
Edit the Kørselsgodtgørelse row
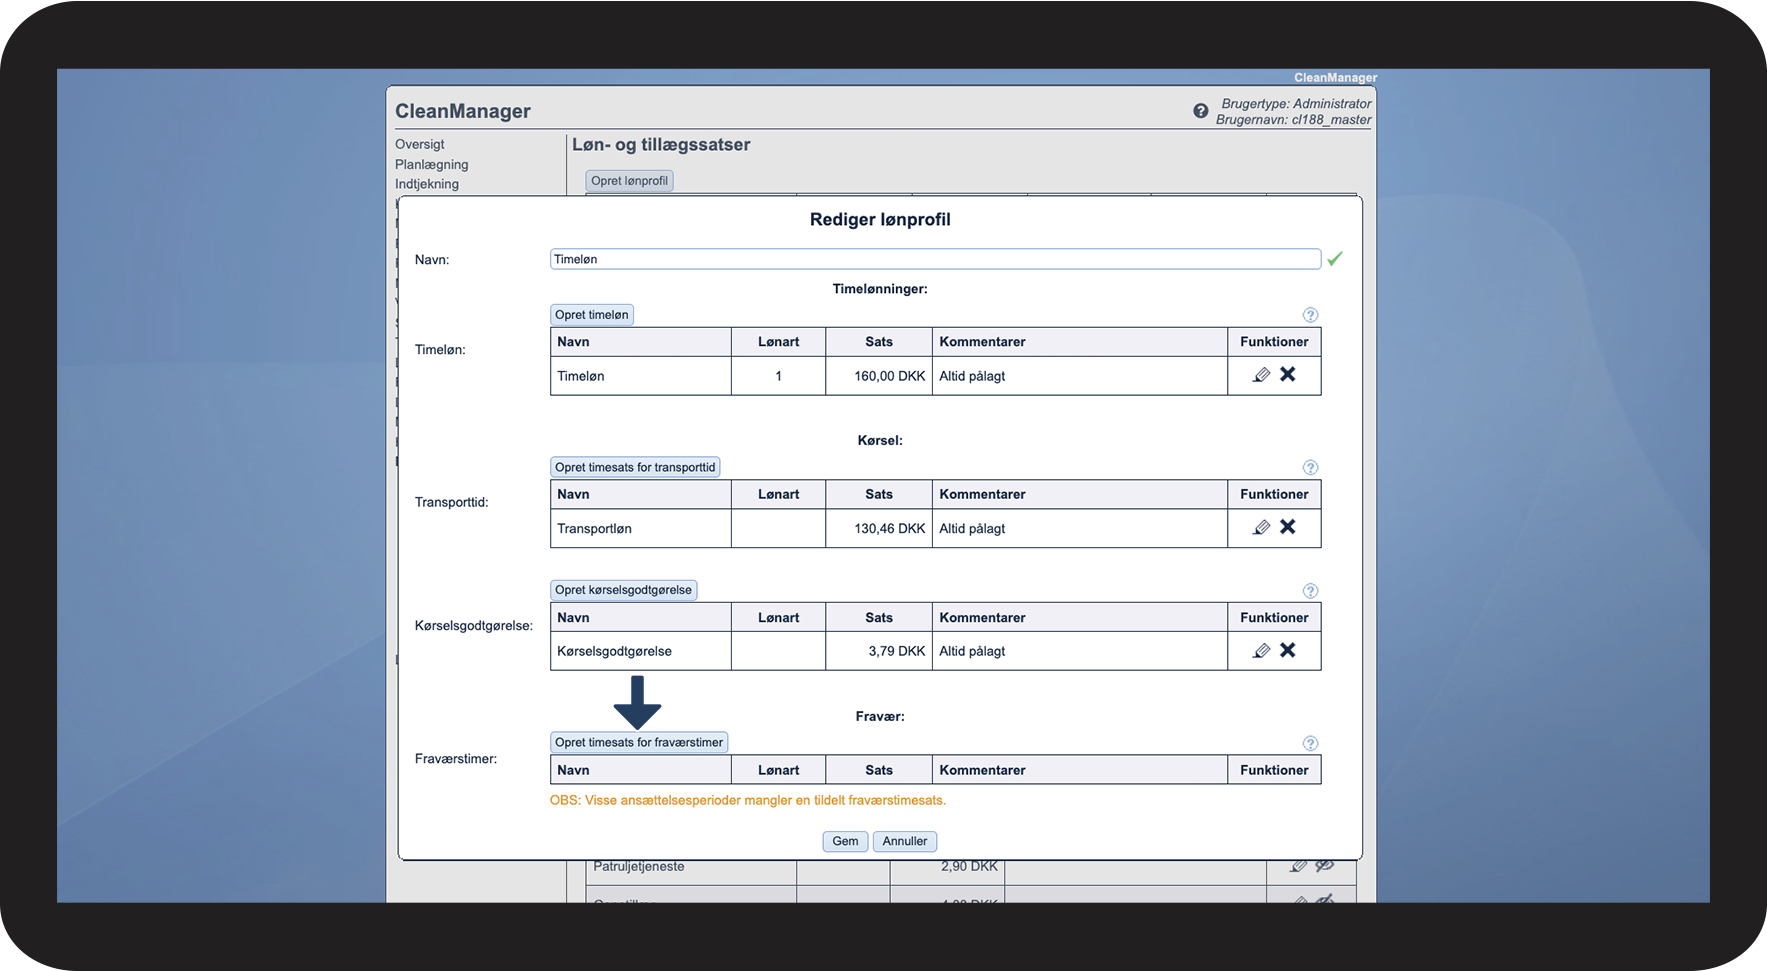(x=1261, y=651)
